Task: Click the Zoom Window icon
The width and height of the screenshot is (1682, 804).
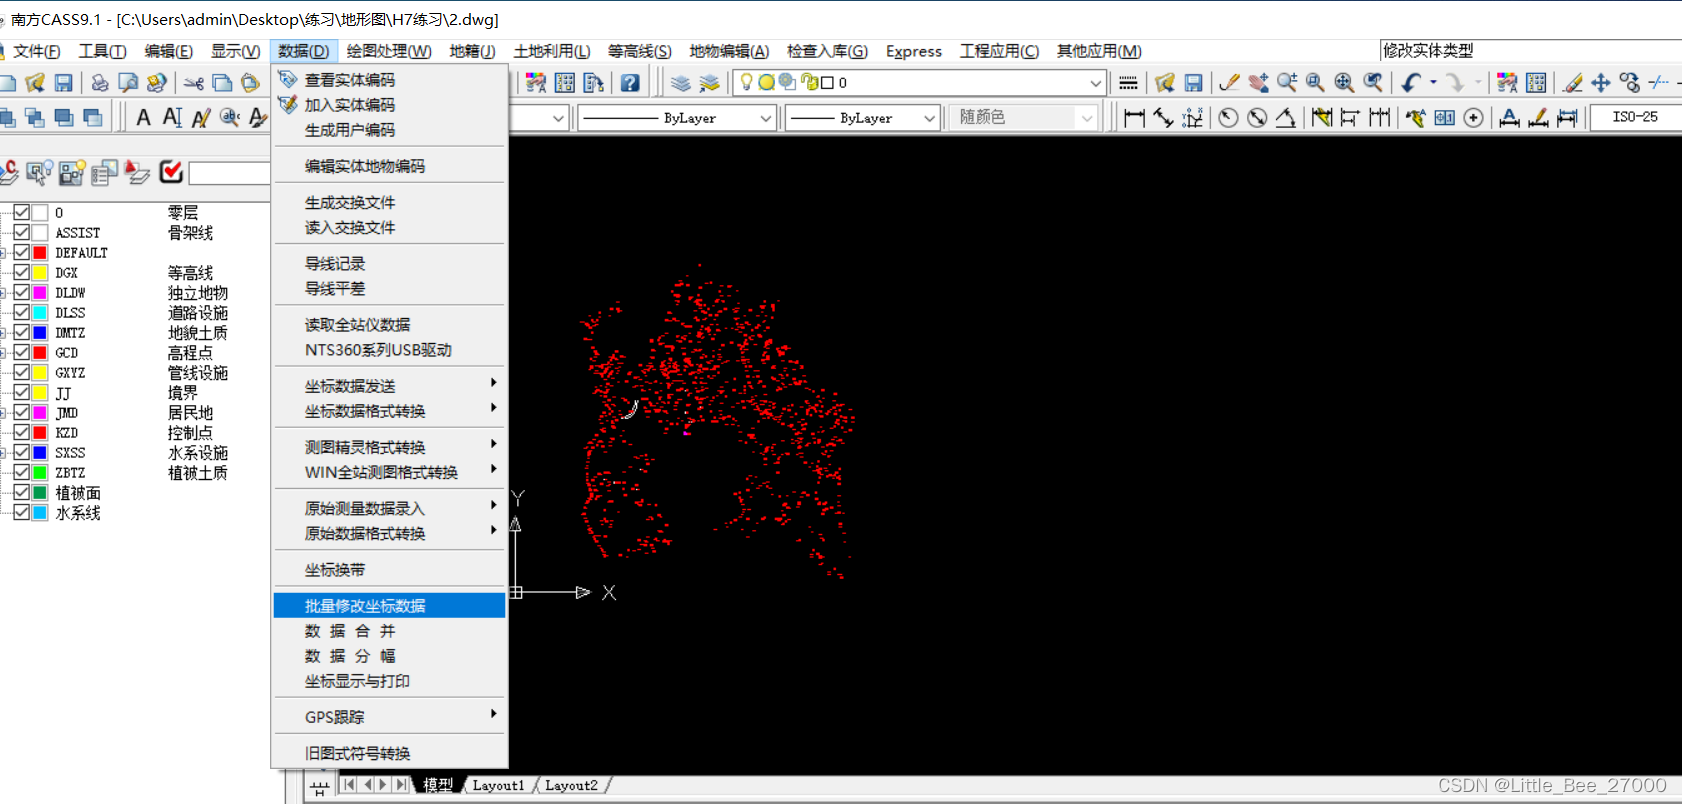Action: tap(1316, 83)
